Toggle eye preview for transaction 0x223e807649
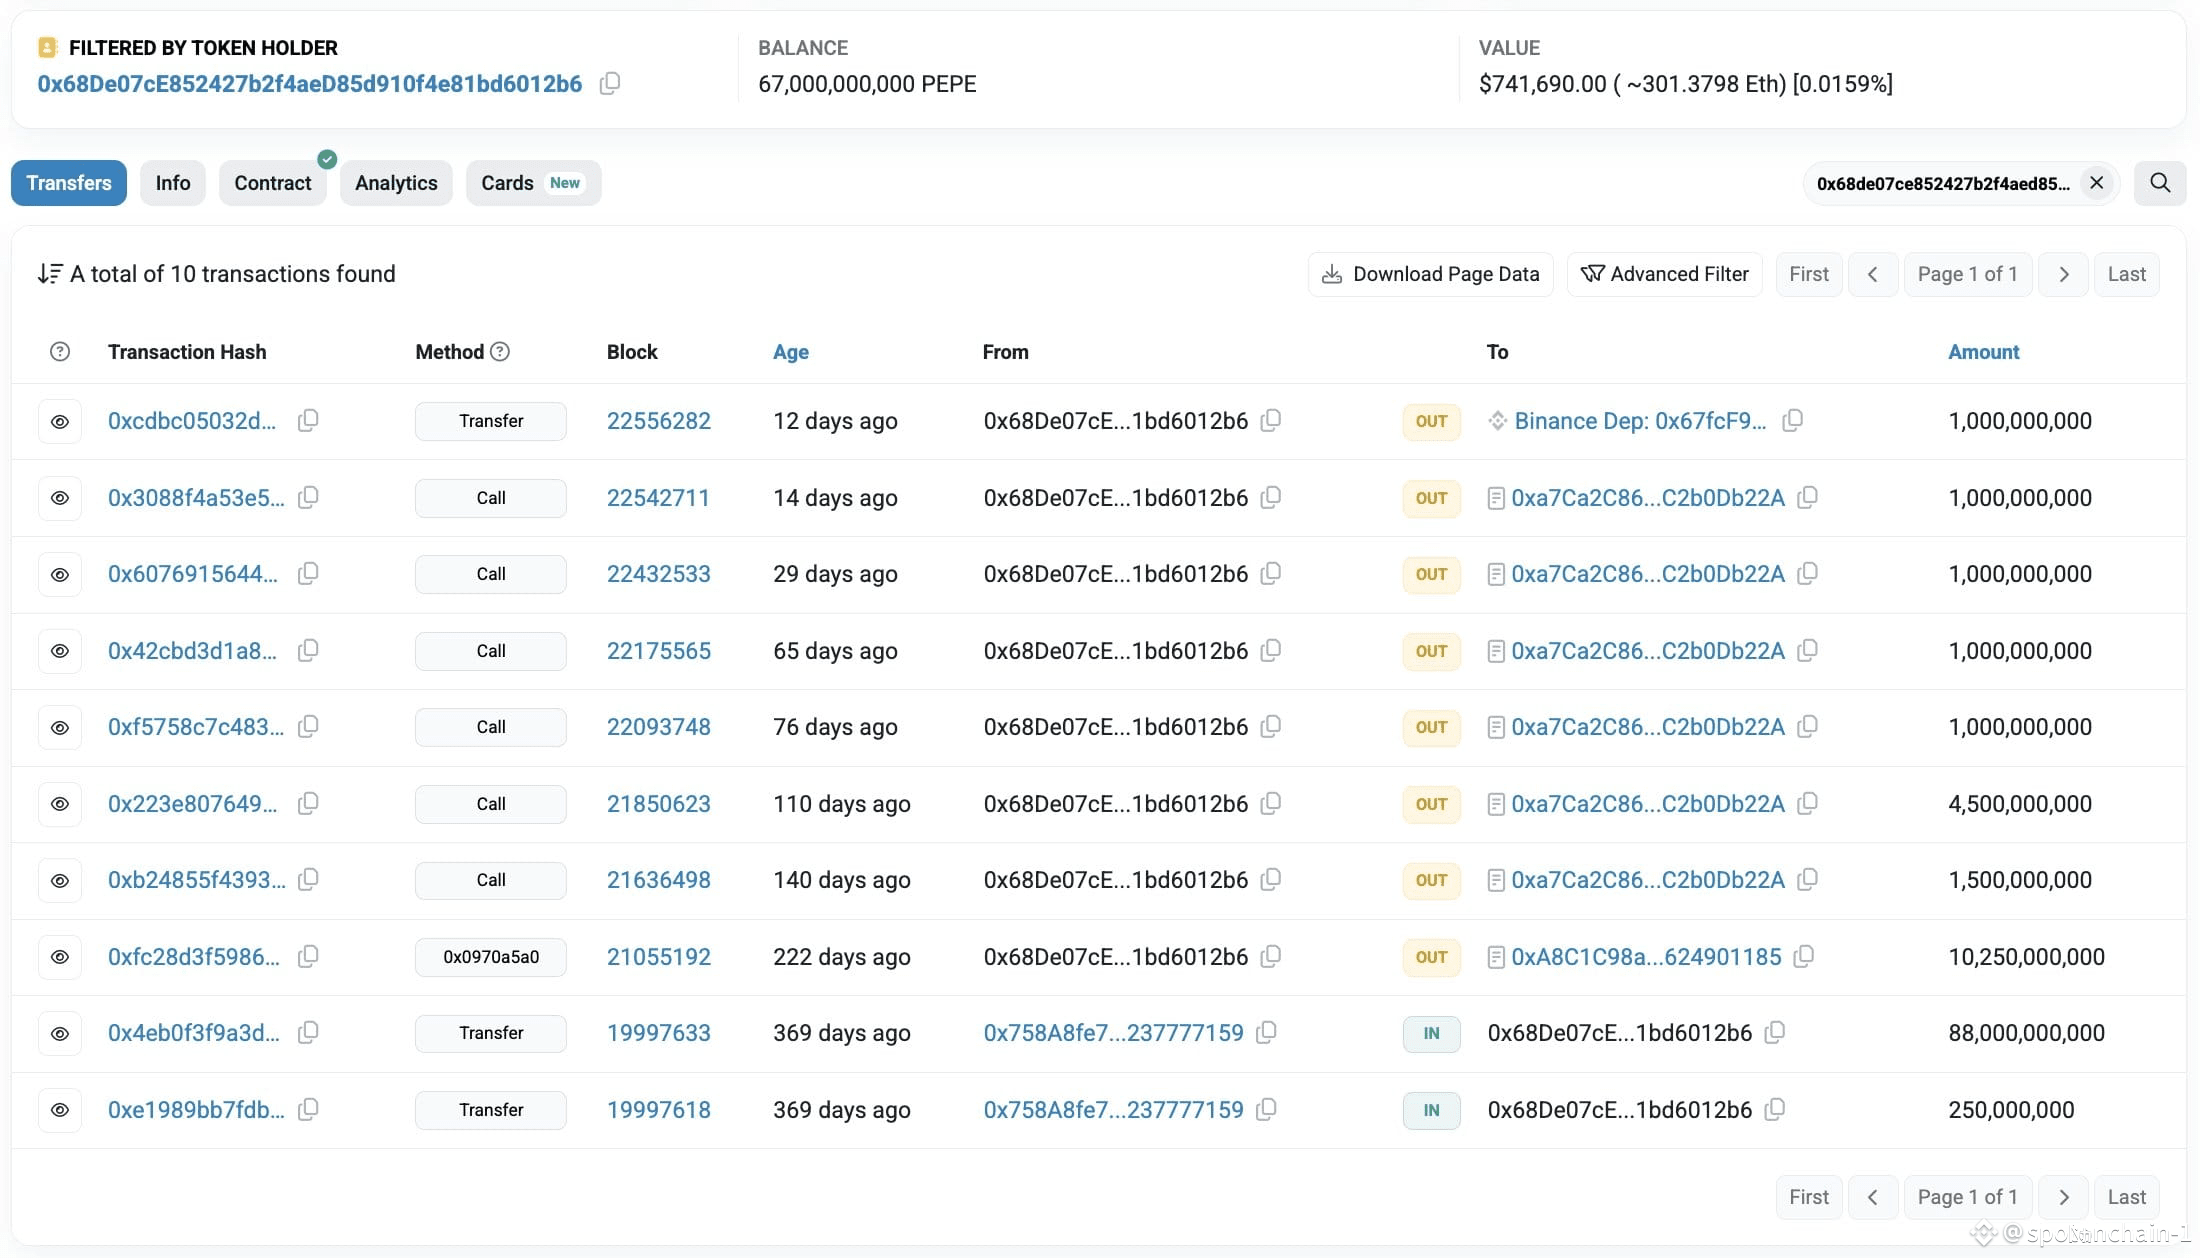This screenshot has height=1258, width=2200. click(60, 804)
